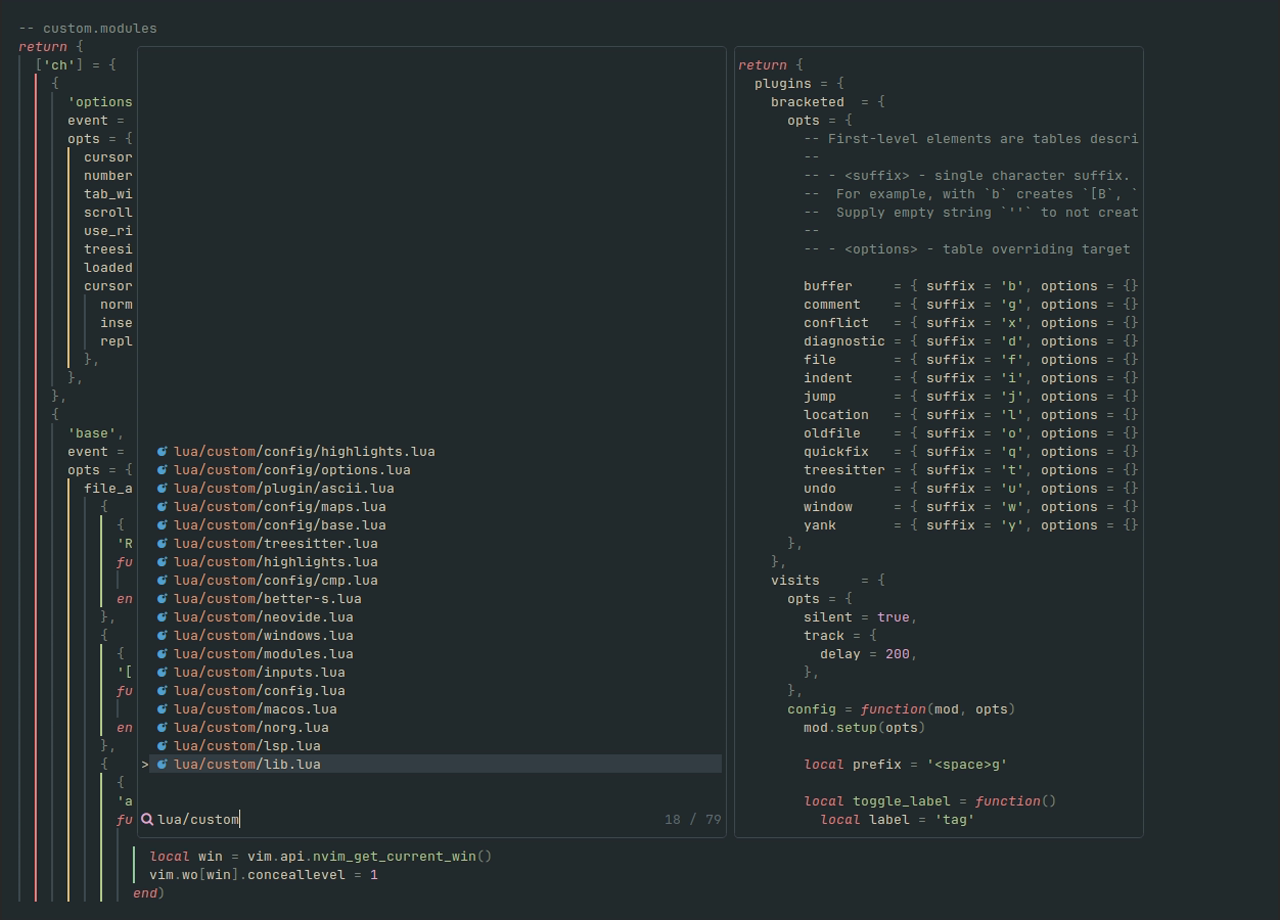Click Lua icon beside lua/custom/highlights.lua
Viewport: 1280px width, 920px height.
click(162, 562)
